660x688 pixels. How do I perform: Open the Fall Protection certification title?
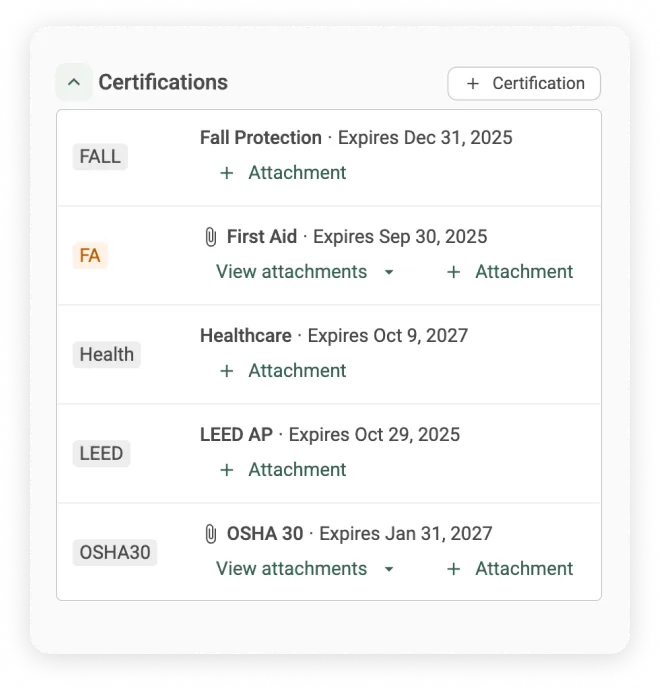[x=261, y=138]
